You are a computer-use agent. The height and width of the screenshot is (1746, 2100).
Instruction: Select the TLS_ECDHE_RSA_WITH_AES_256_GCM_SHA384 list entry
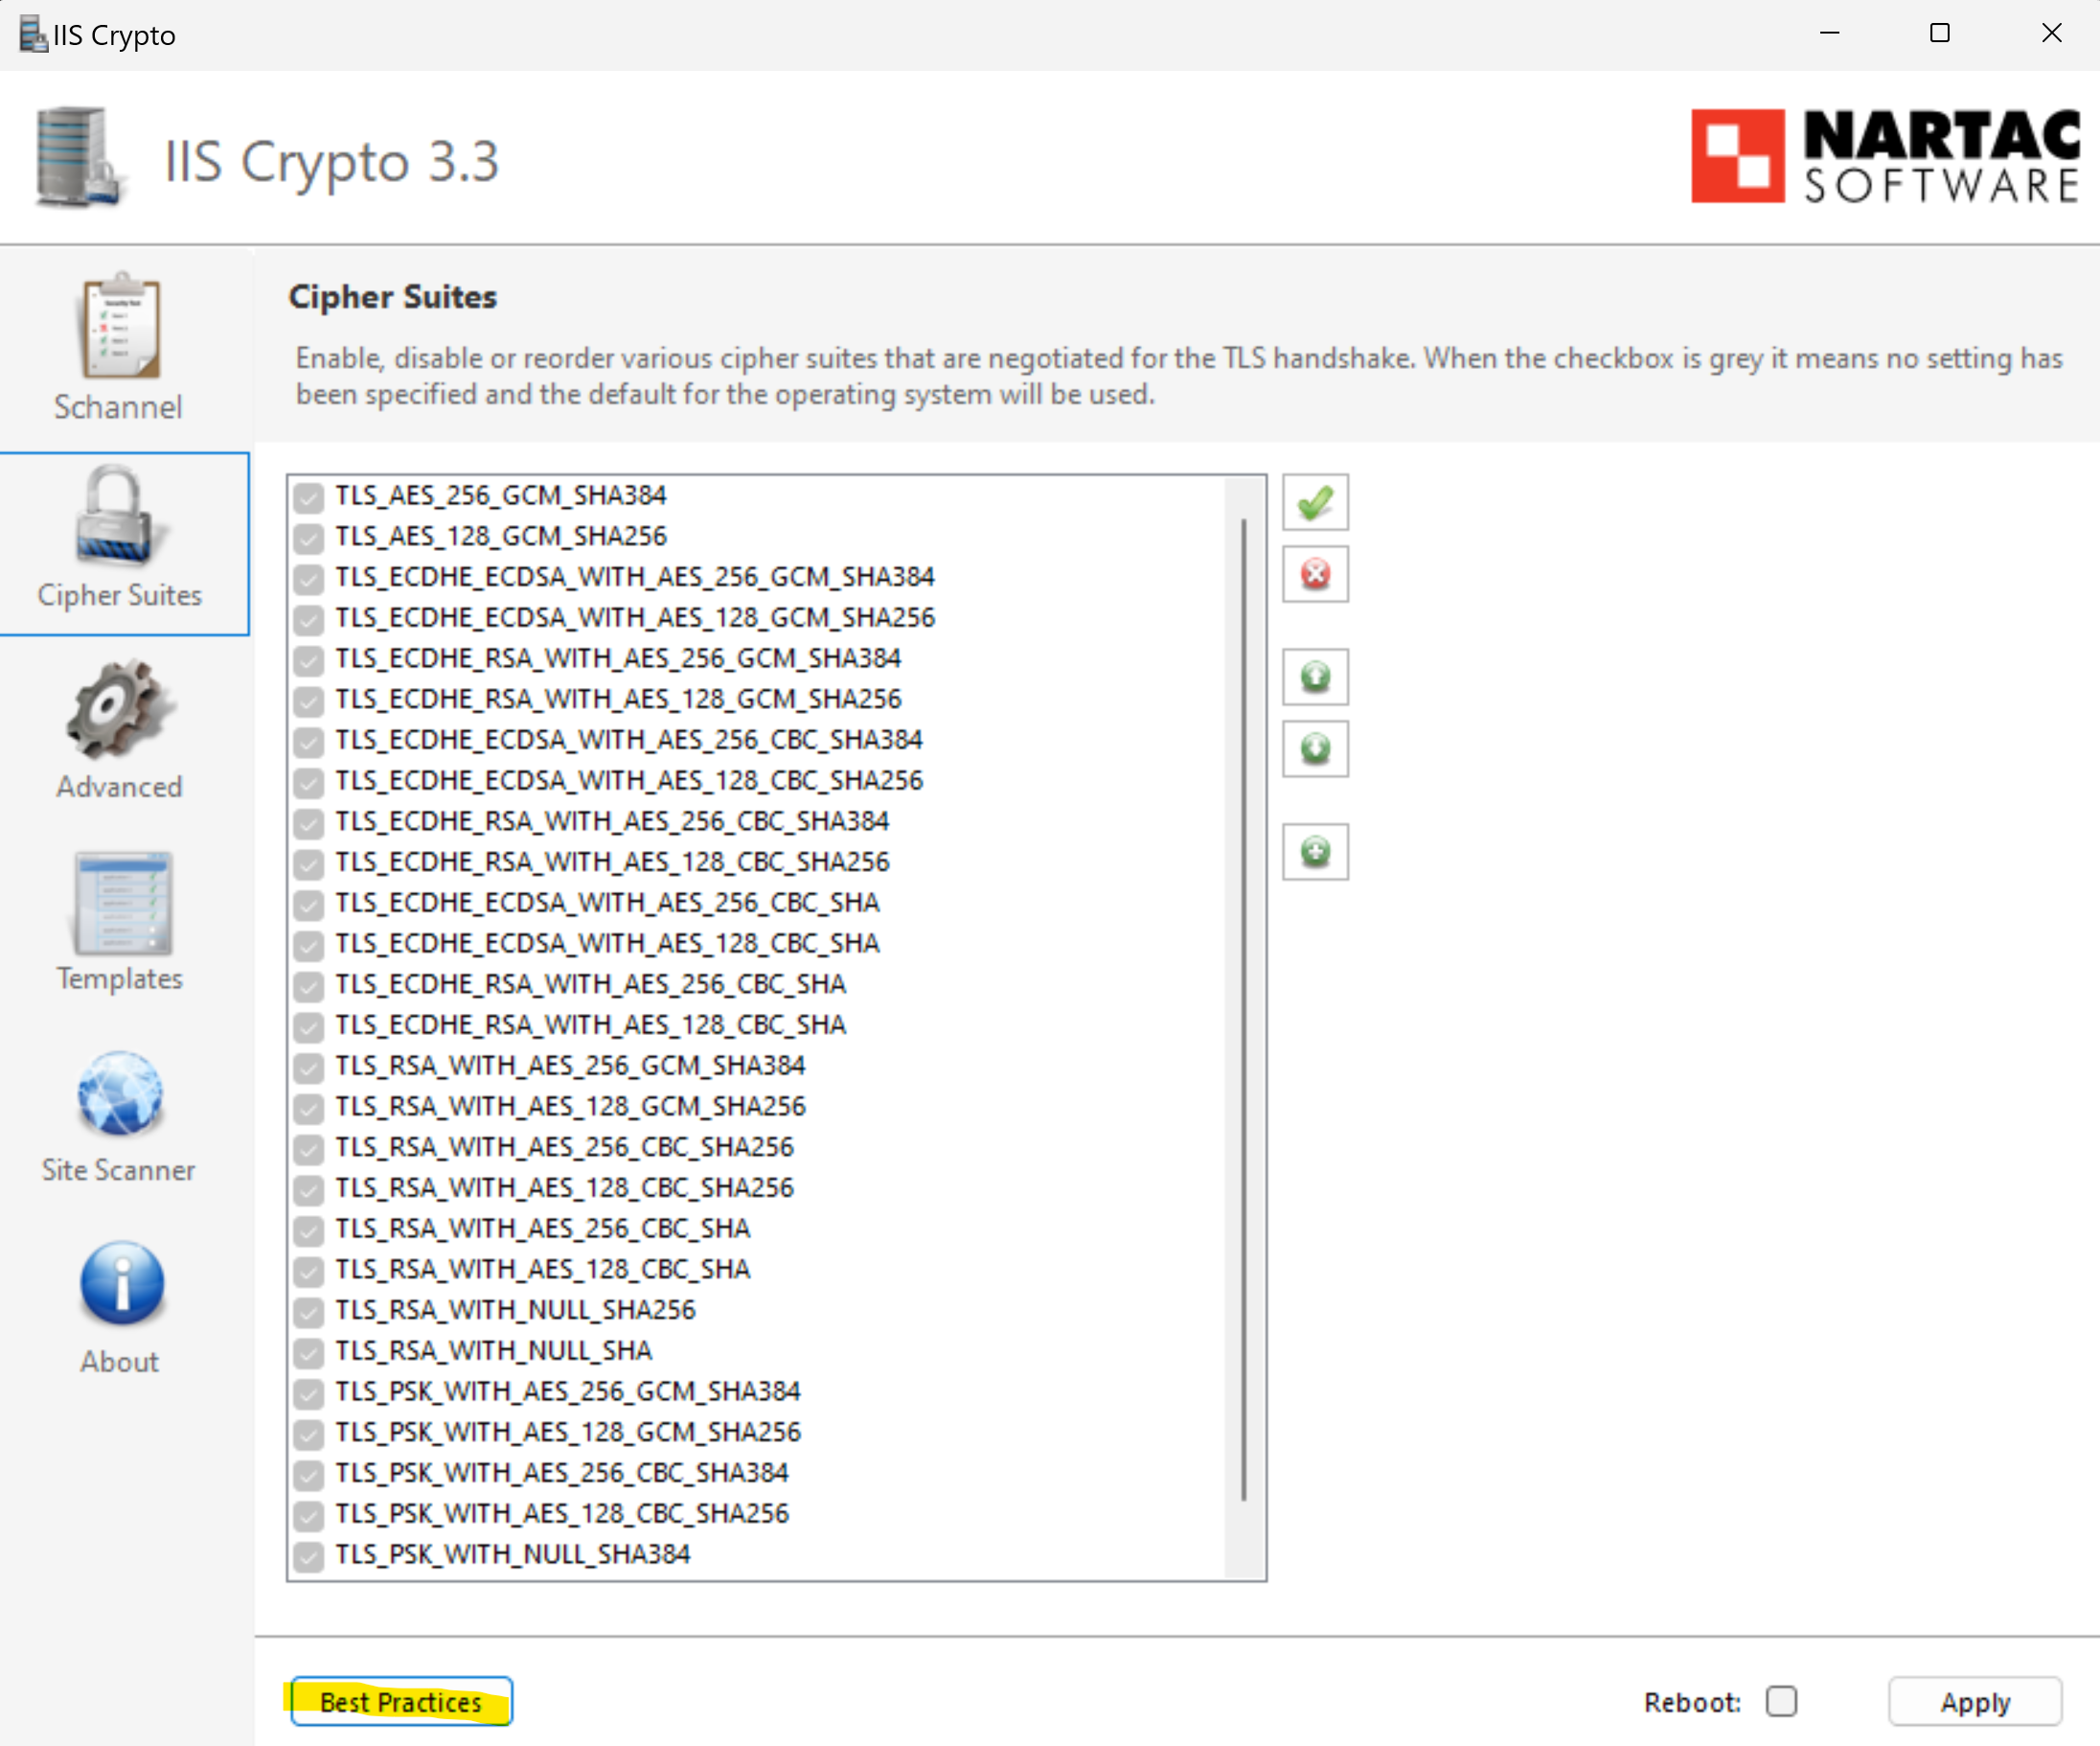(617, 658)
